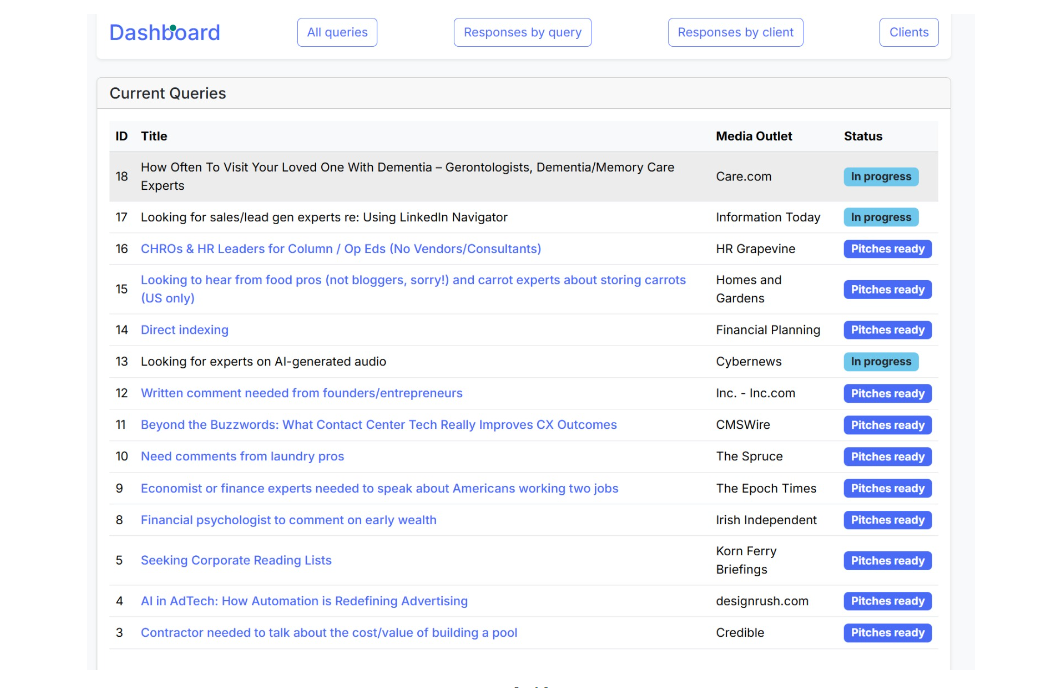Open the pool cost contractor query
The width and height of the screenshot is (1038, 688).
point(329,632)
